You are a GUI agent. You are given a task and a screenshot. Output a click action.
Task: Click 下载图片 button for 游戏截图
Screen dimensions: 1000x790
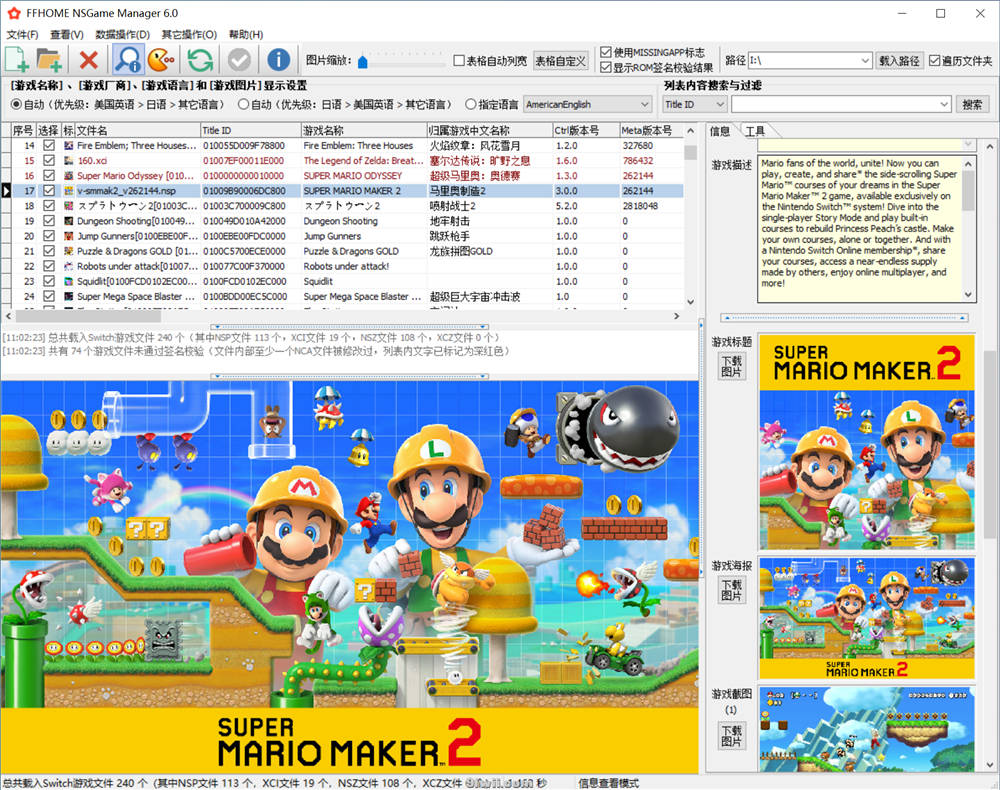coord(732,735)
